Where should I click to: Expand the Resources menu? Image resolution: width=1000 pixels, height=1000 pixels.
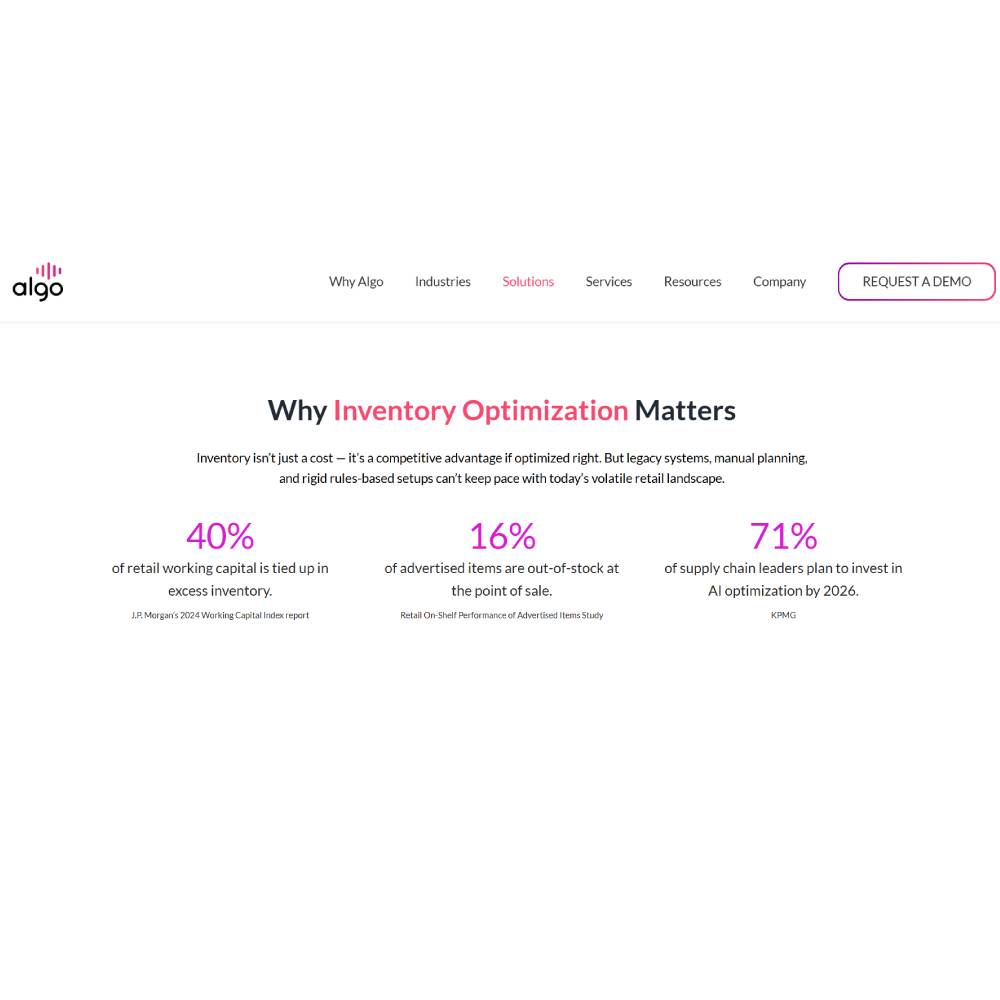[x=692, y=281]
